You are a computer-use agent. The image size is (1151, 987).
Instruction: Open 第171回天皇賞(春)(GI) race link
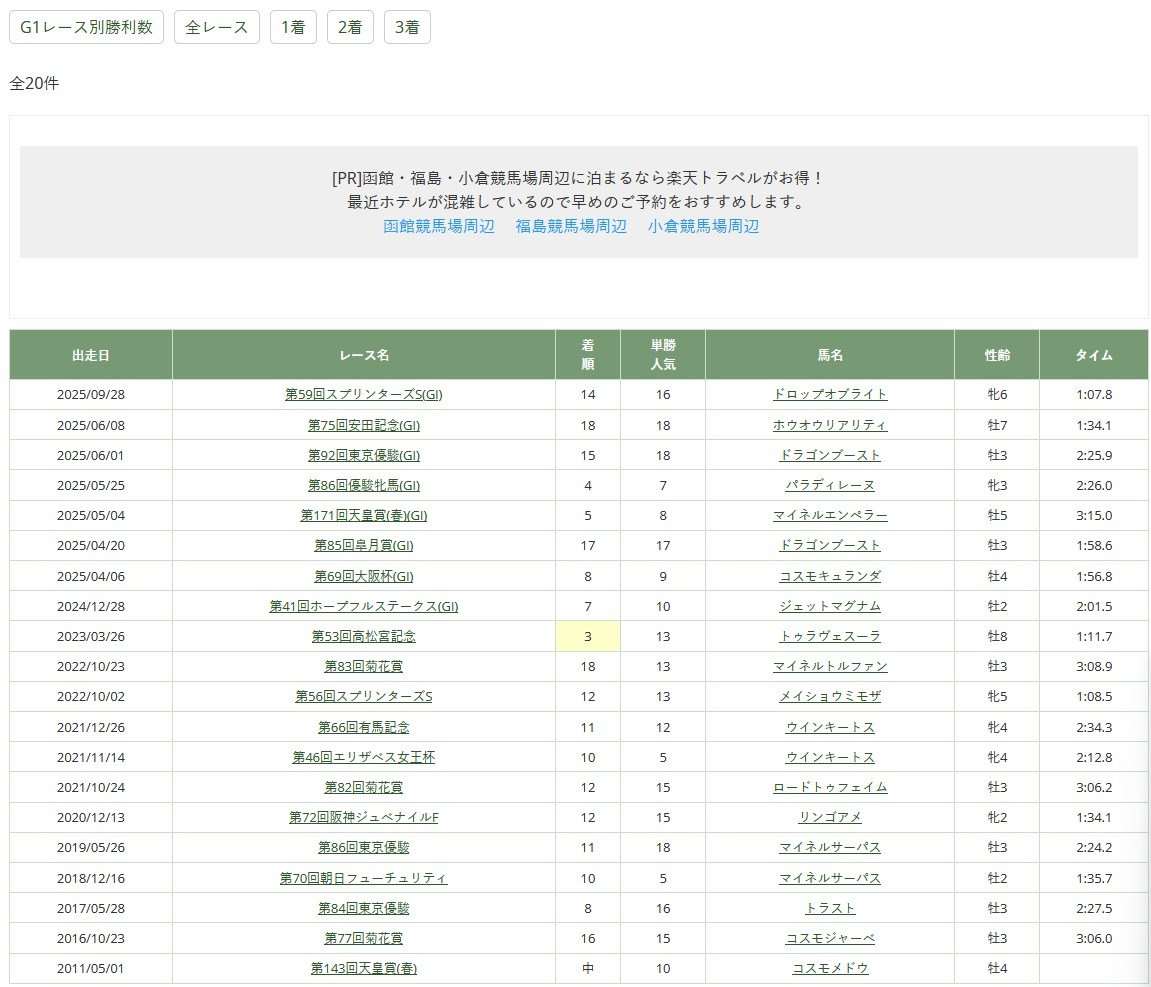[364, 515]
